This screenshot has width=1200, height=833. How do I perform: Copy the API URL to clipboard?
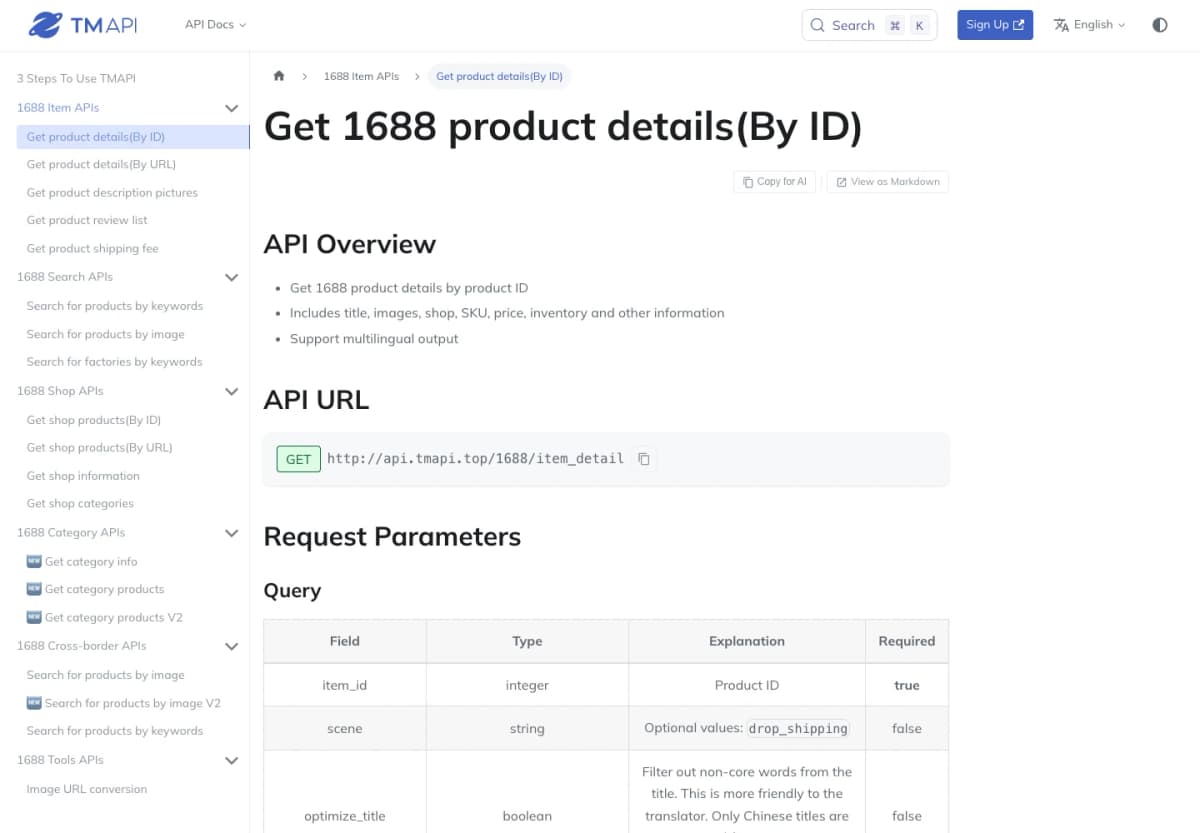[644, 459]
